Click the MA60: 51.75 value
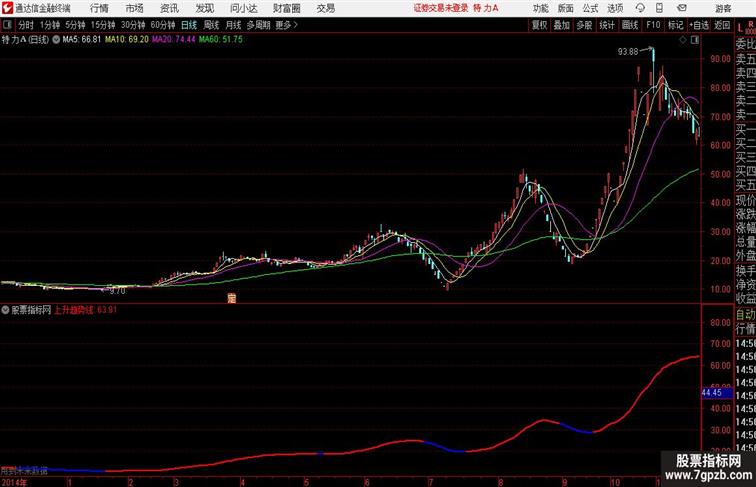The width and height of the screenshot is (756, 487). click(221, 40)
